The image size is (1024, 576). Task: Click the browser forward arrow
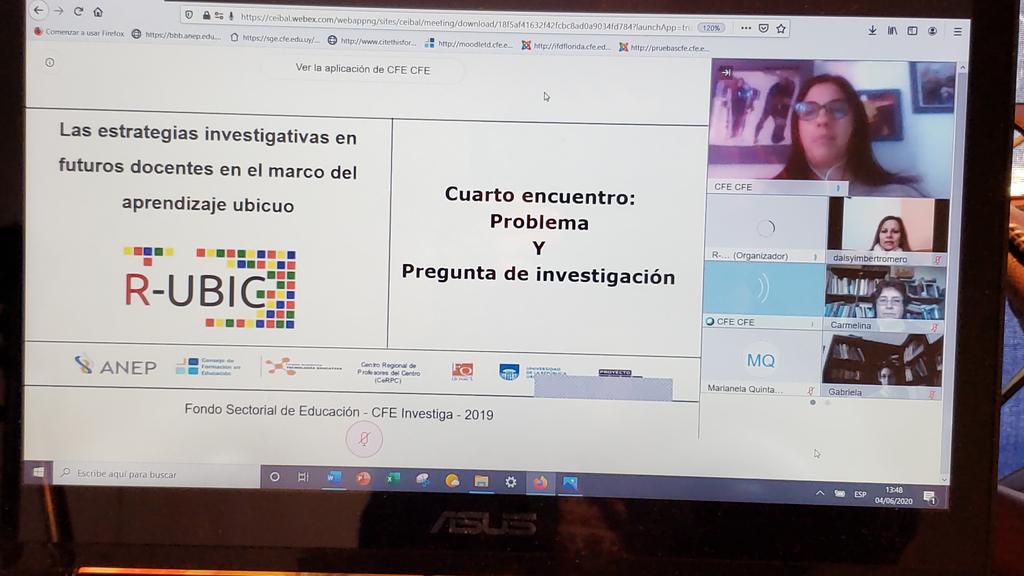click(59, 10)
